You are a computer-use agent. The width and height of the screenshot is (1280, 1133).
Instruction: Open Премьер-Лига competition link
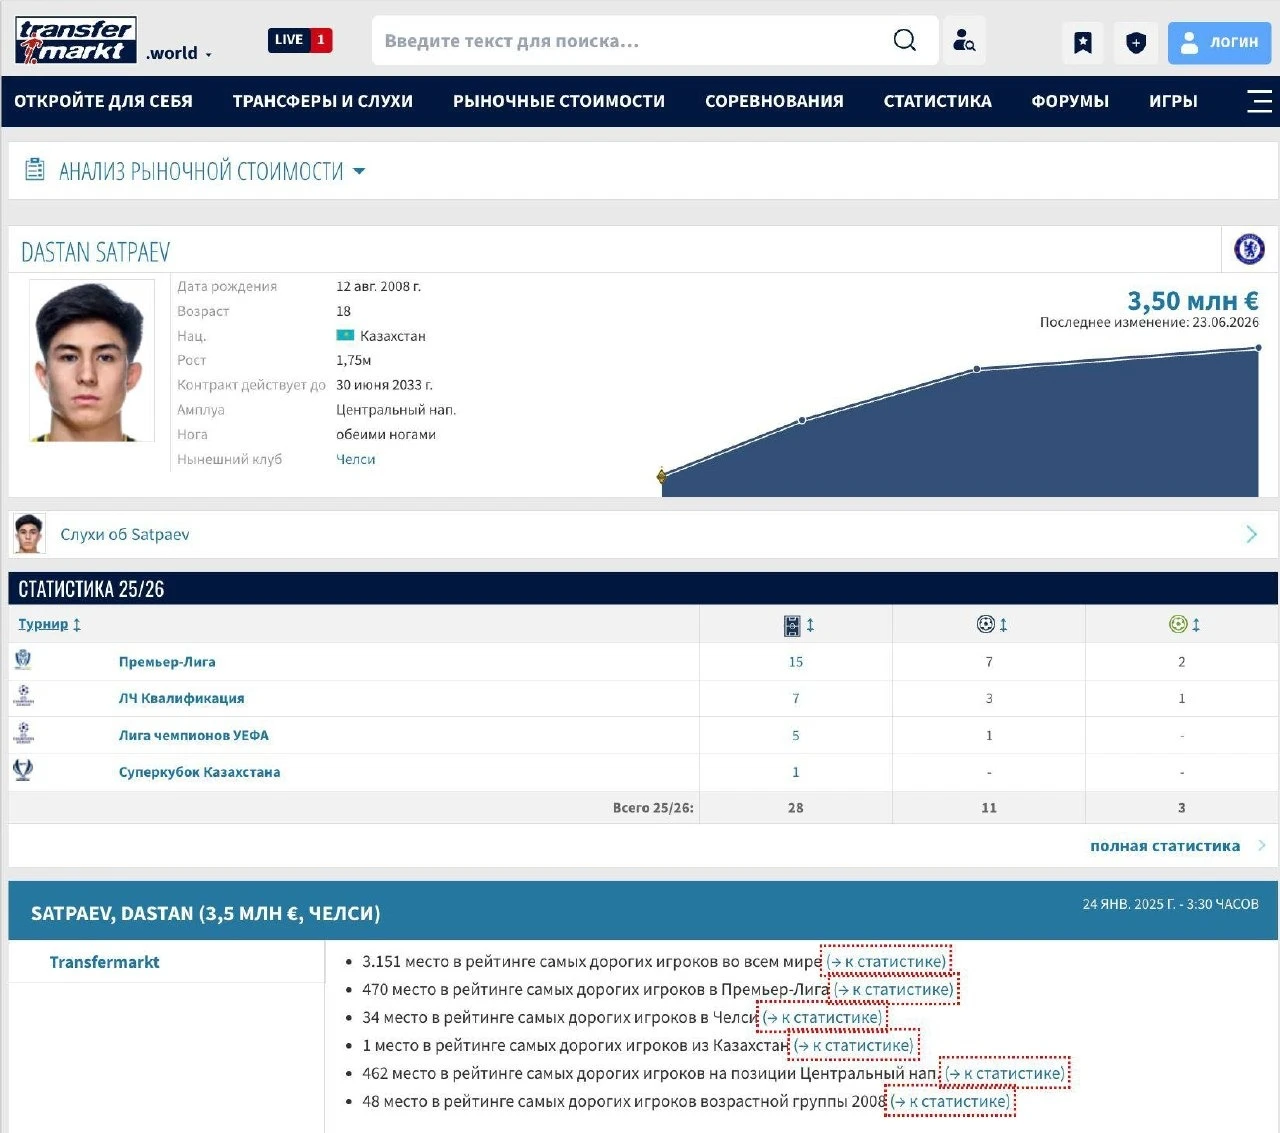click(x=167, y=662)
